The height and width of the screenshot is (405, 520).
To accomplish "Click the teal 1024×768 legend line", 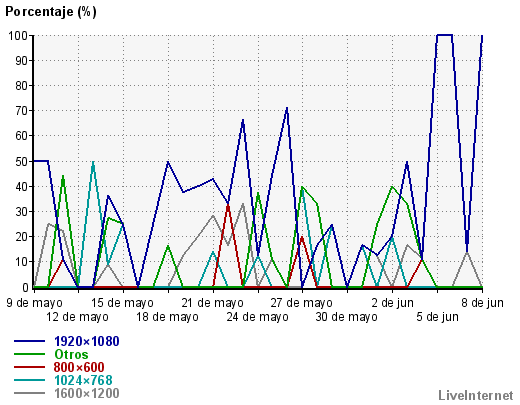I will pos(29,380).
